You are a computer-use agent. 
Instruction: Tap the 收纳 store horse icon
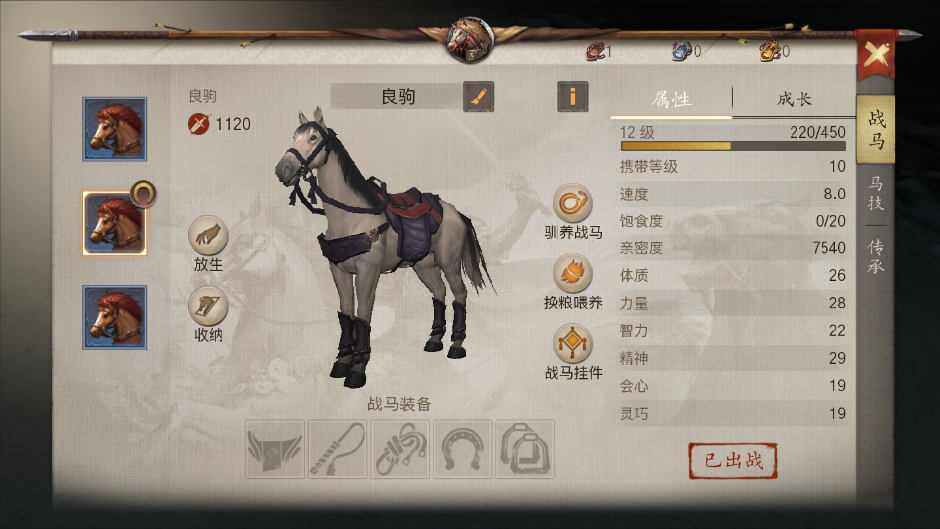208,306
